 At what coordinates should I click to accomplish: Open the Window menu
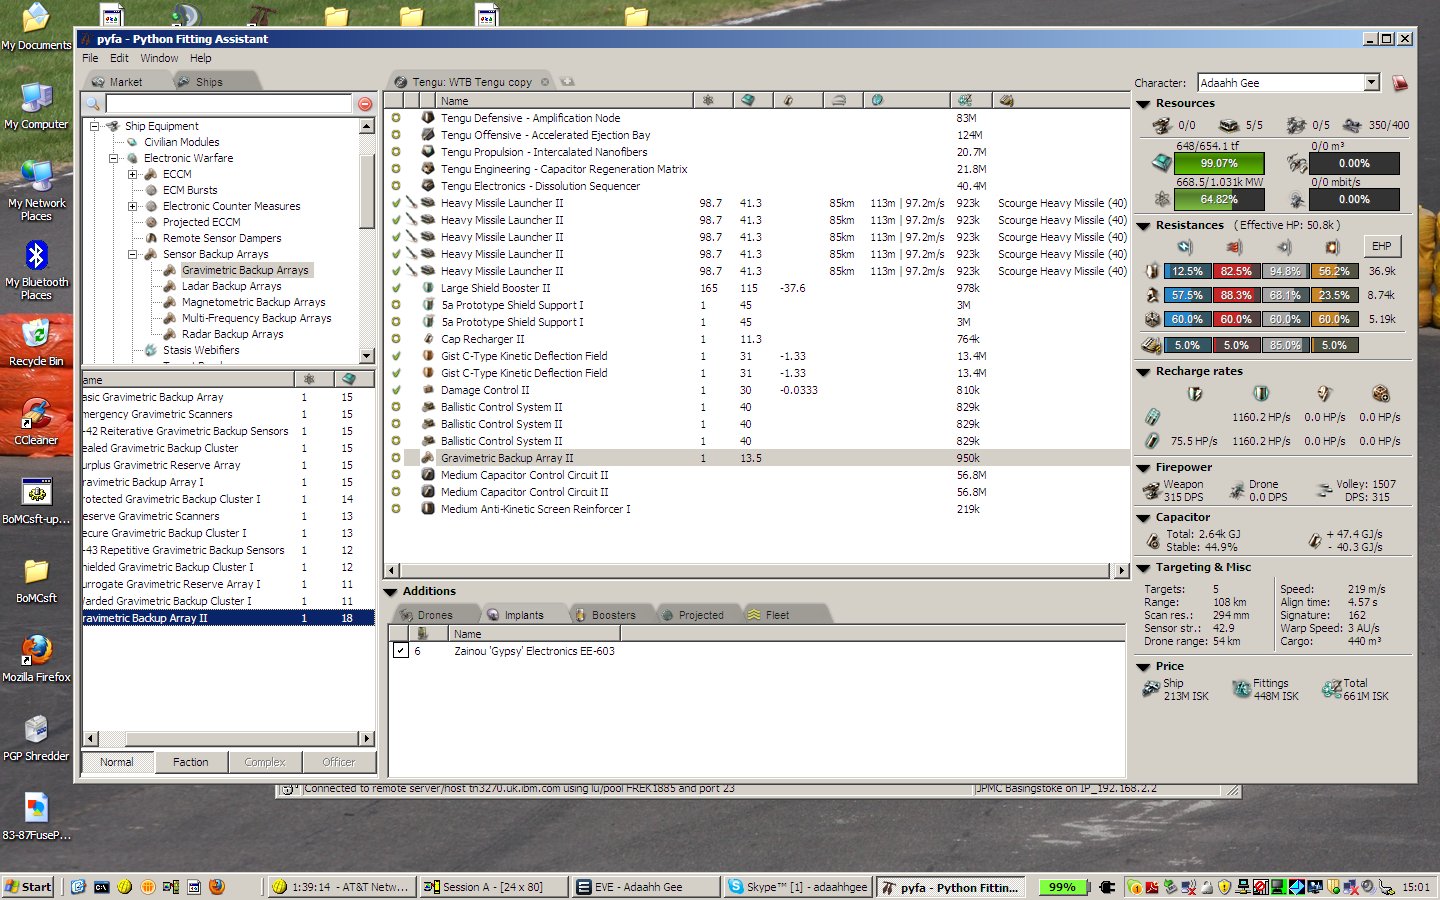[159, 58]
